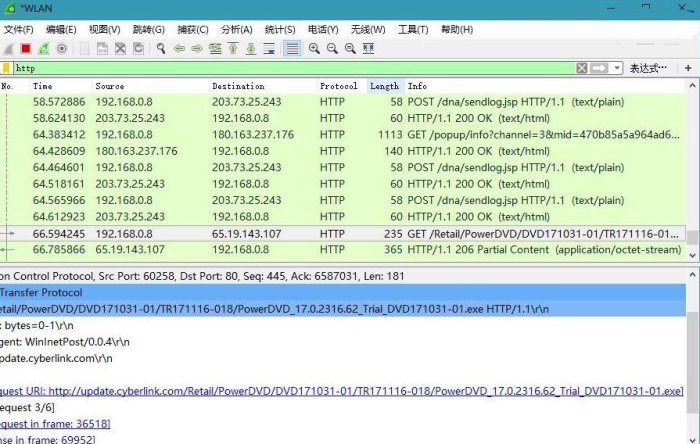The image size is (700, 444).
Task: Sort packets by the No. column header
Action: point(14,86)
